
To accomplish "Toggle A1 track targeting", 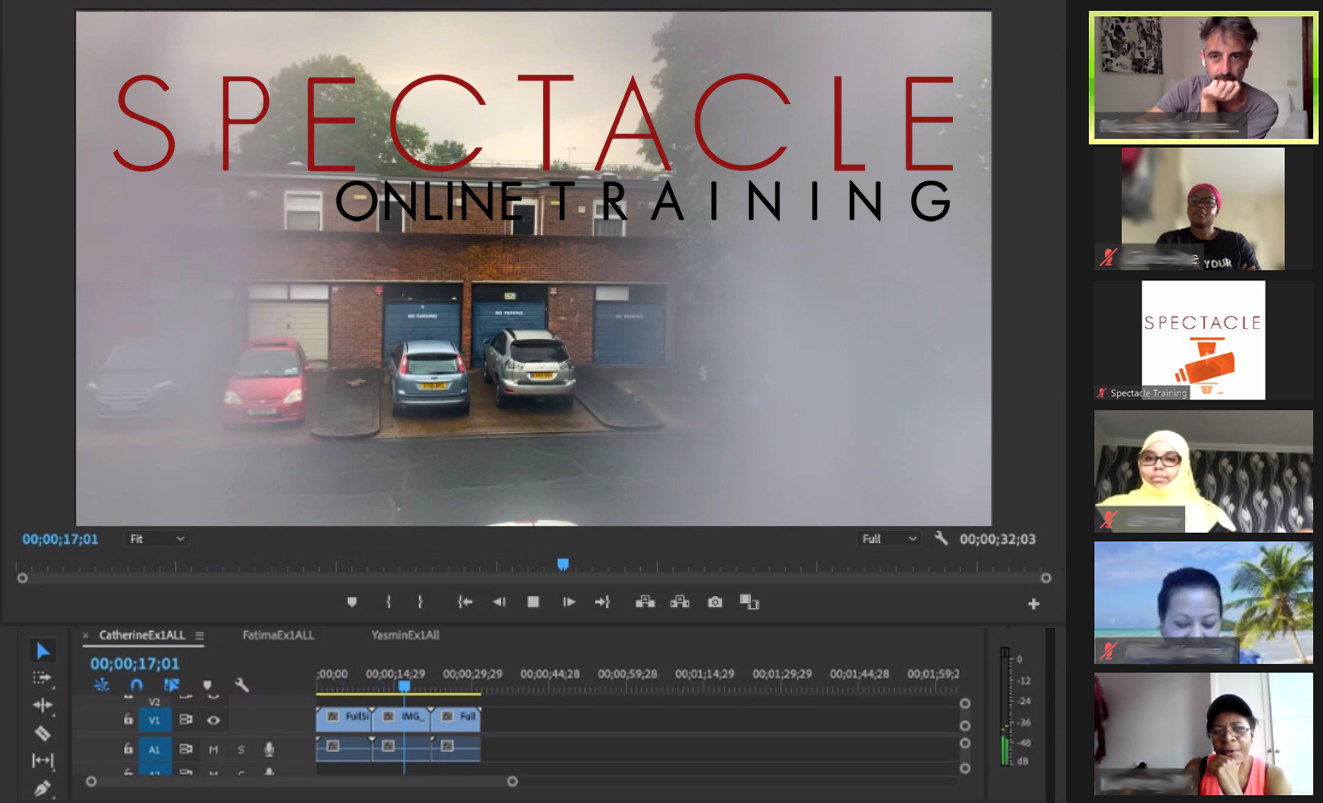I will click(155, 749).
